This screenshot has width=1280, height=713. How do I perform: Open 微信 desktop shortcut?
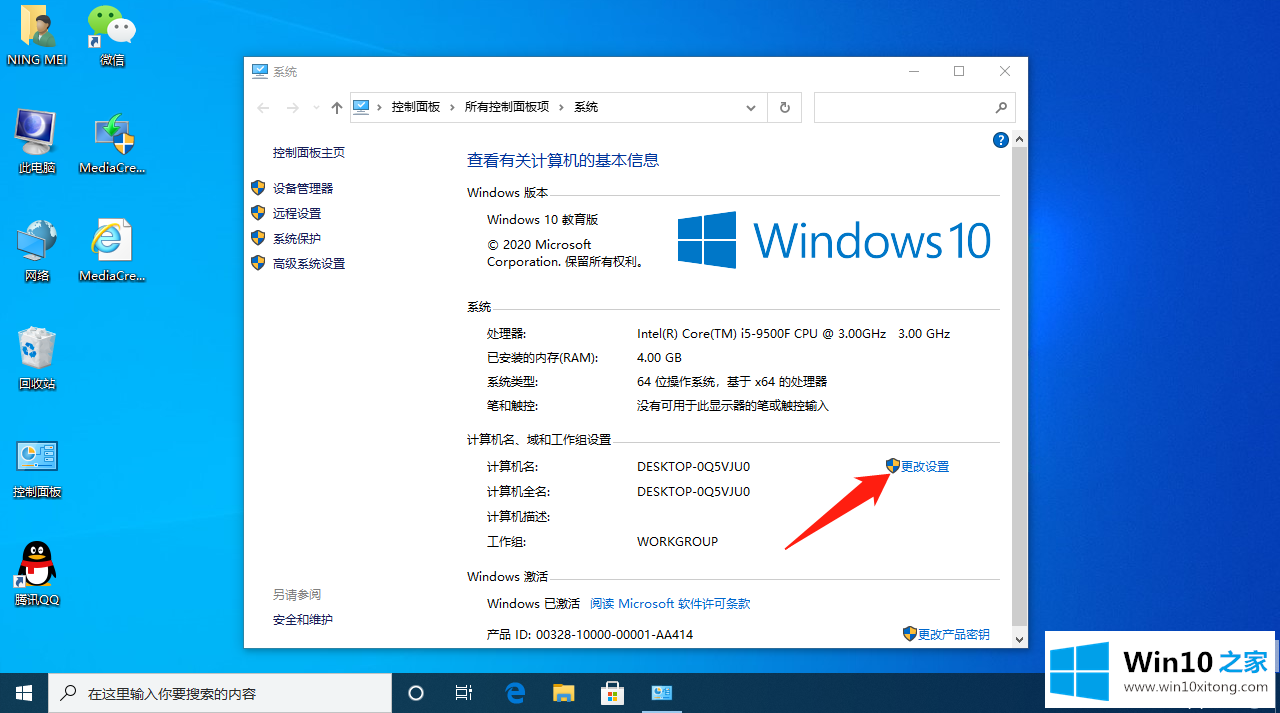(x=112, y=35)
